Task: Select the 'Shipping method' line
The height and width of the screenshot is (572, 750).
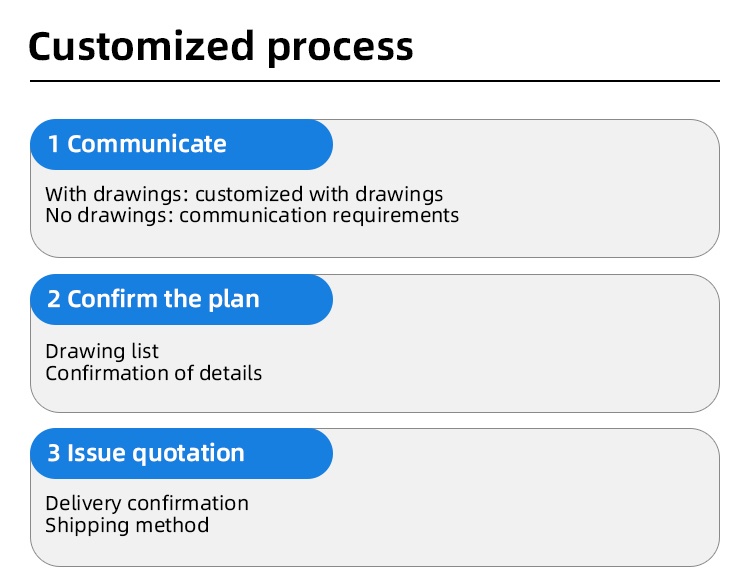Action: coord(127,526)
